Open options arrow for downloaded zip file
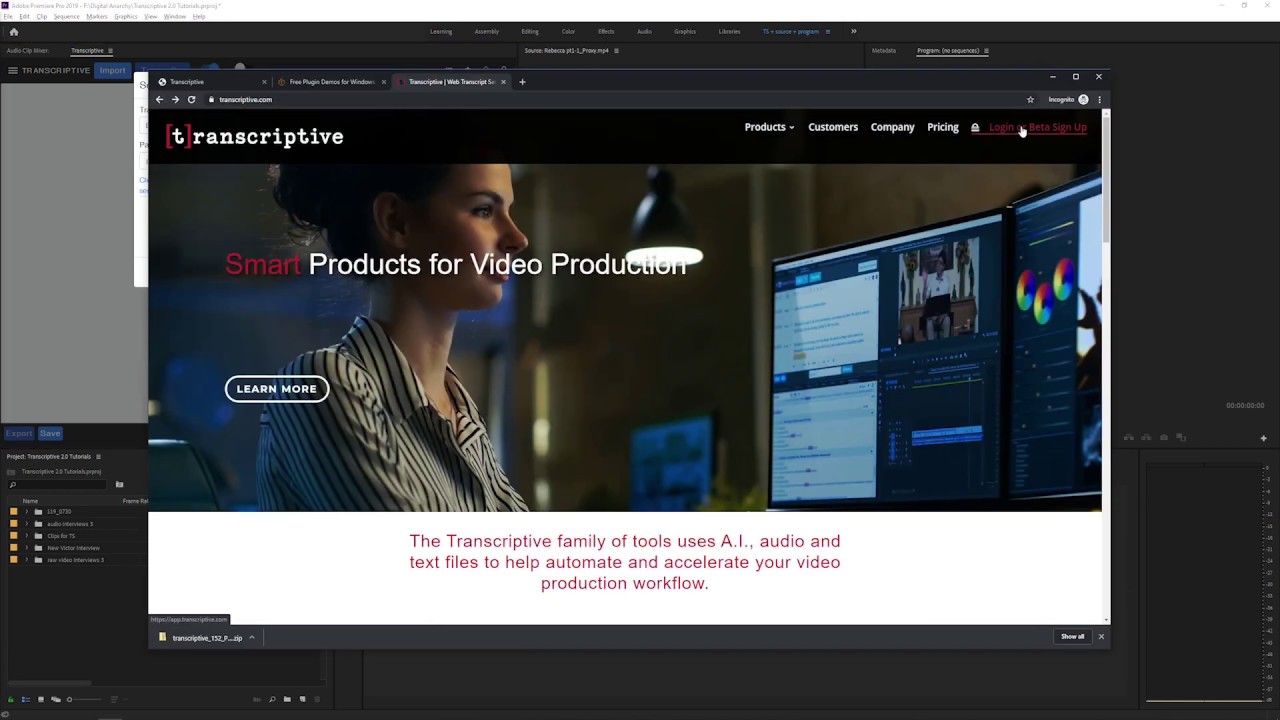 point(252,637)
